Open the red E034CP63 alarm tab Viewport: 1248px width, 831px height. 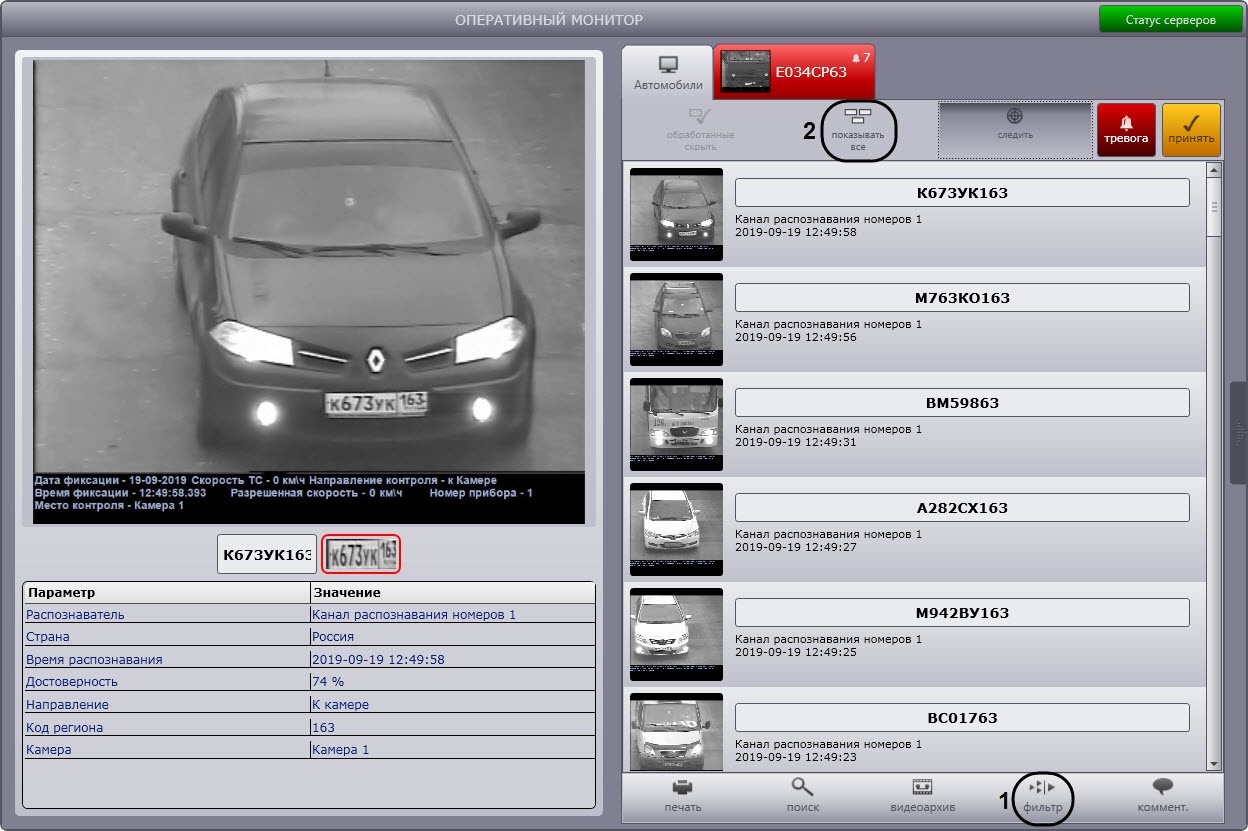pyautogui.click(x=795, y=72)
